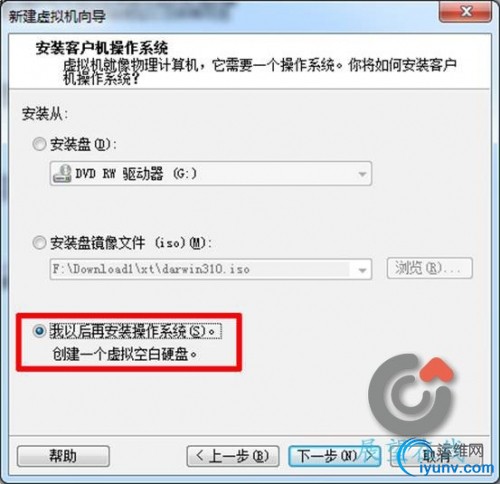Screen dimensions: 500x484
Task: Select the 安装盘镜像文件(iso) radio button
Action: (x=39, y=243)
